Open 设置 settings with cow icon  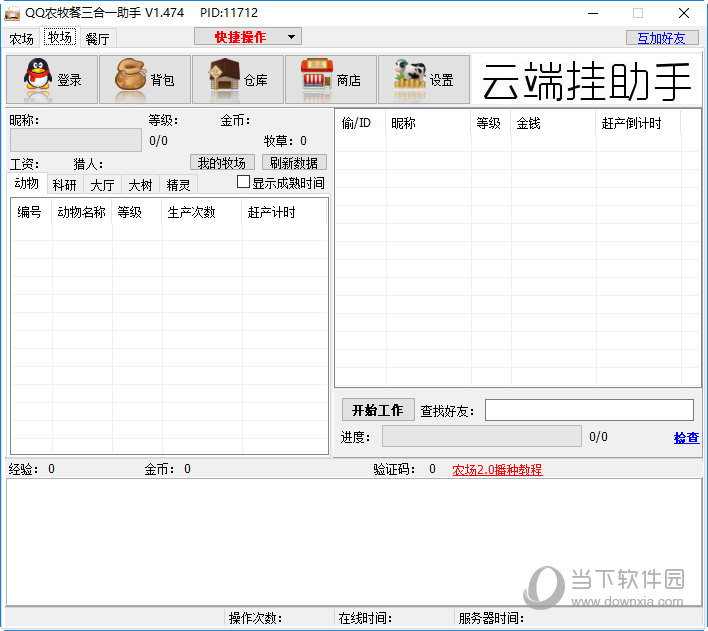(x=424, y=79)
